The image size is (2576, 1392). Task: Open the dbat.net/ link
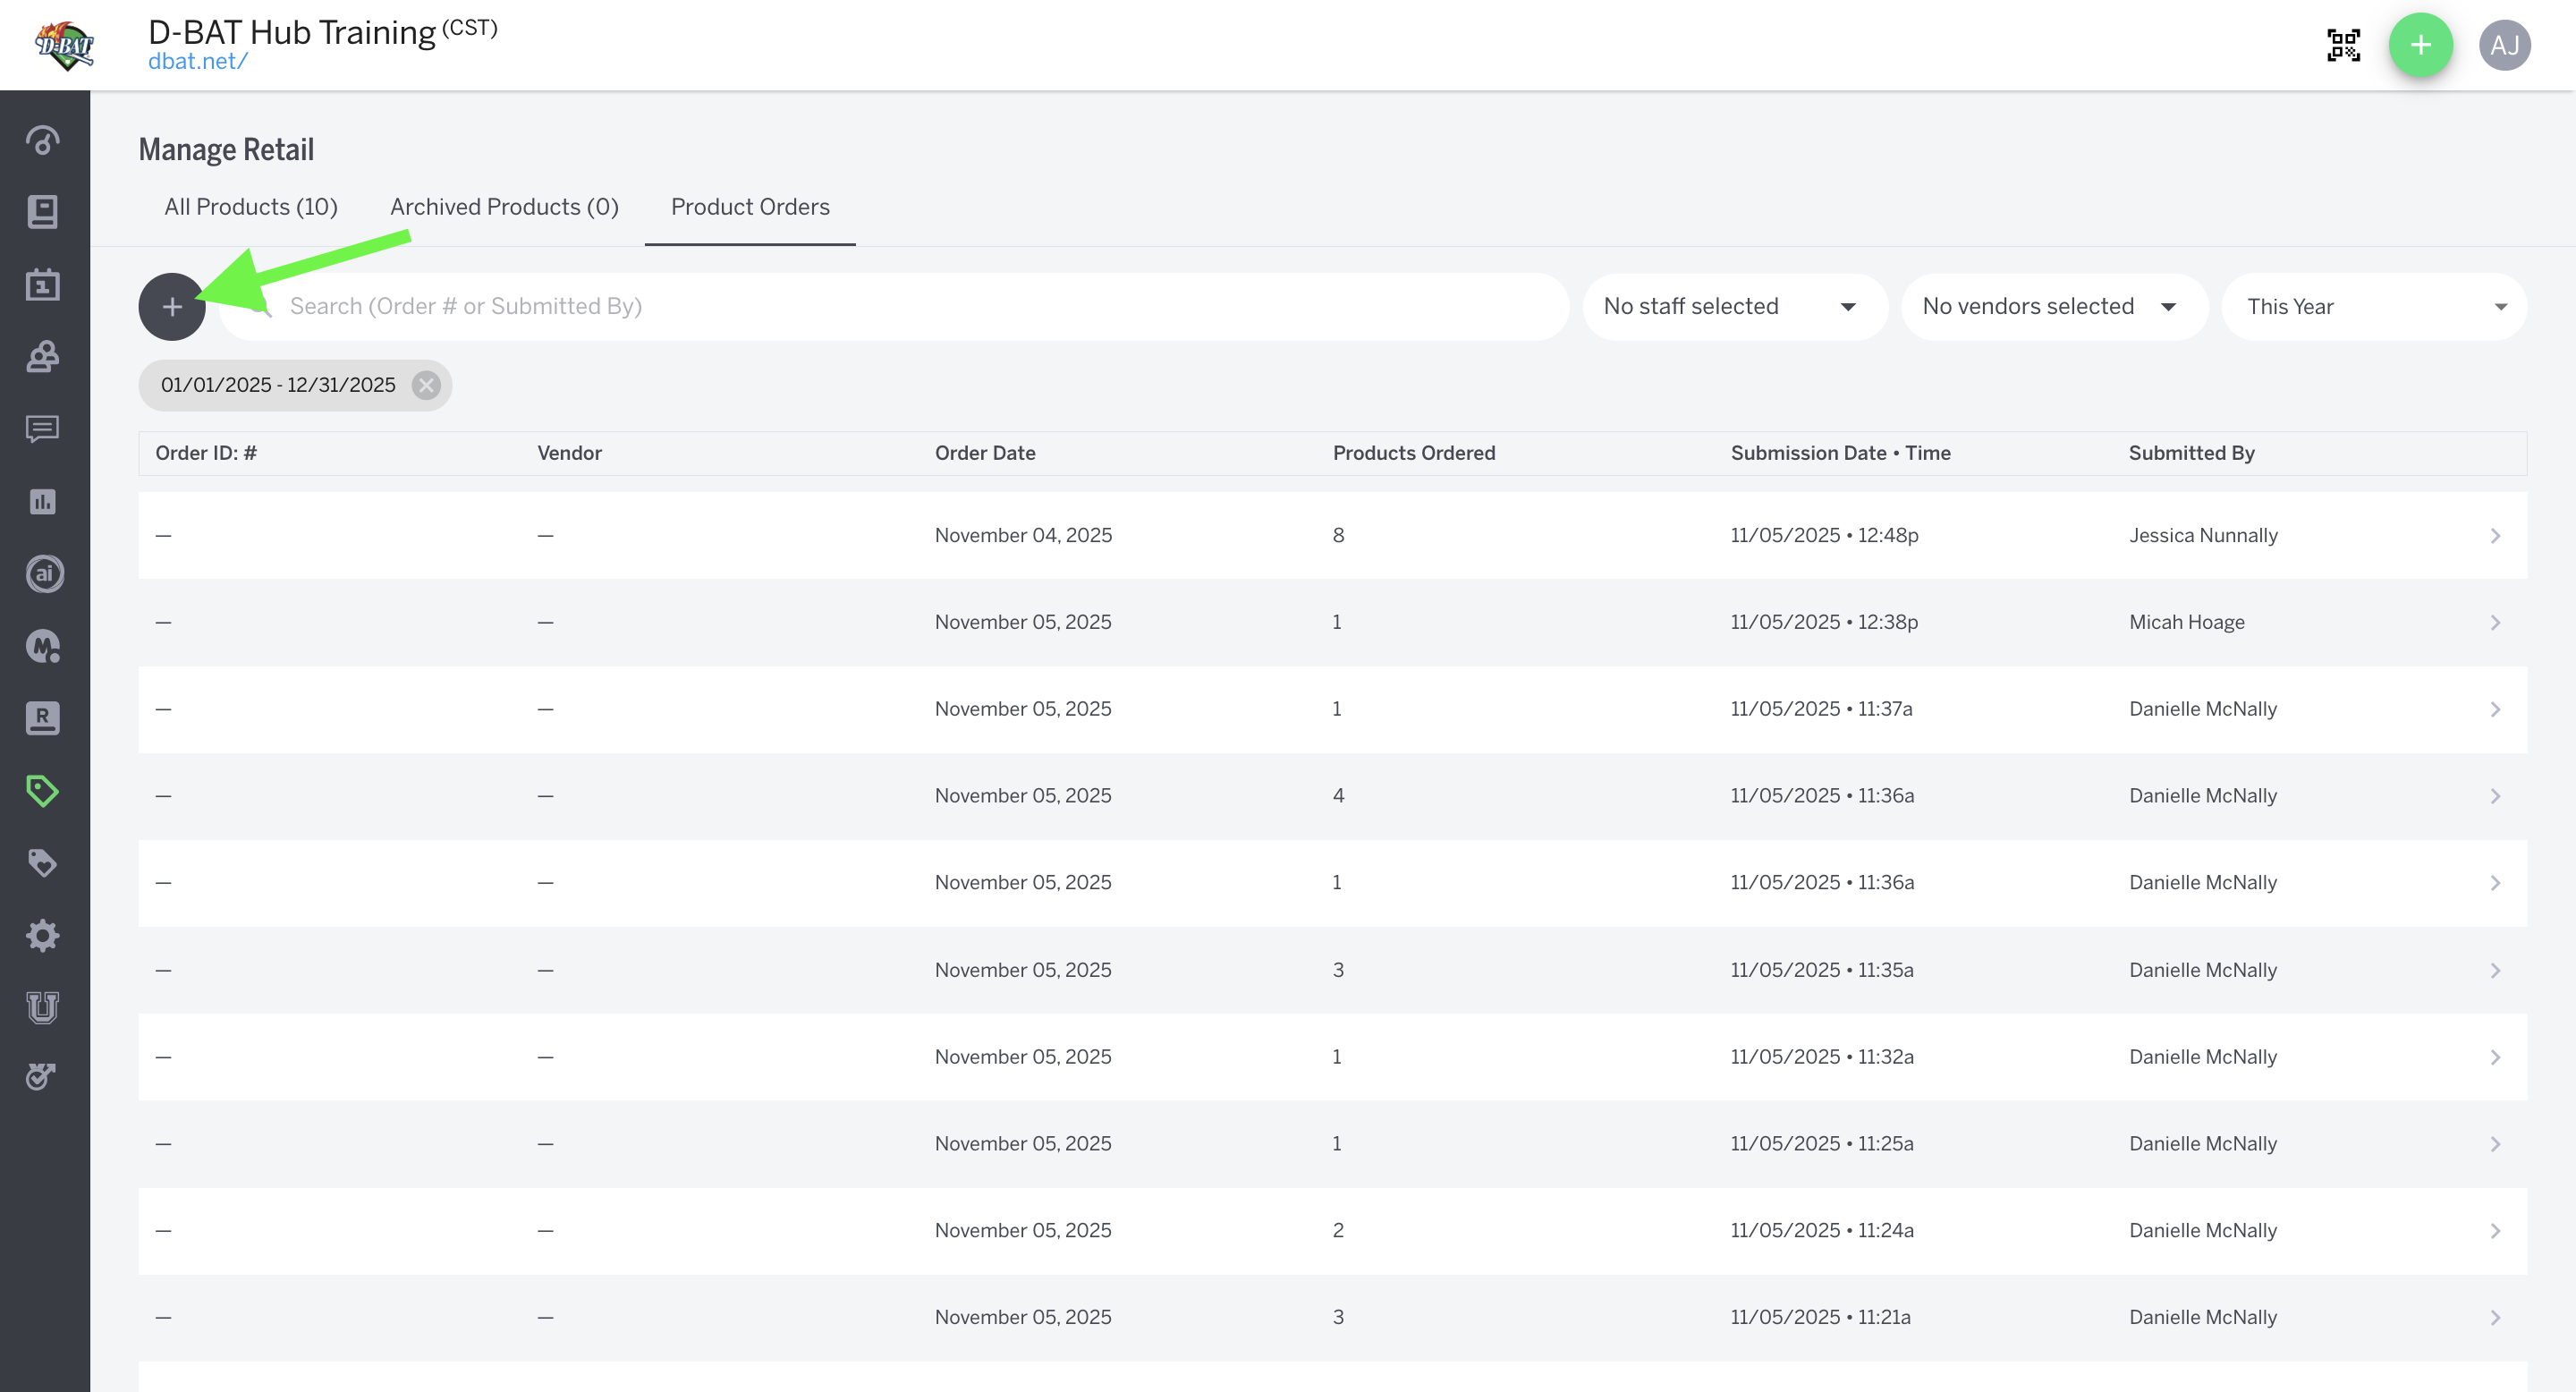pyautogui.click(x=197, y=61)
